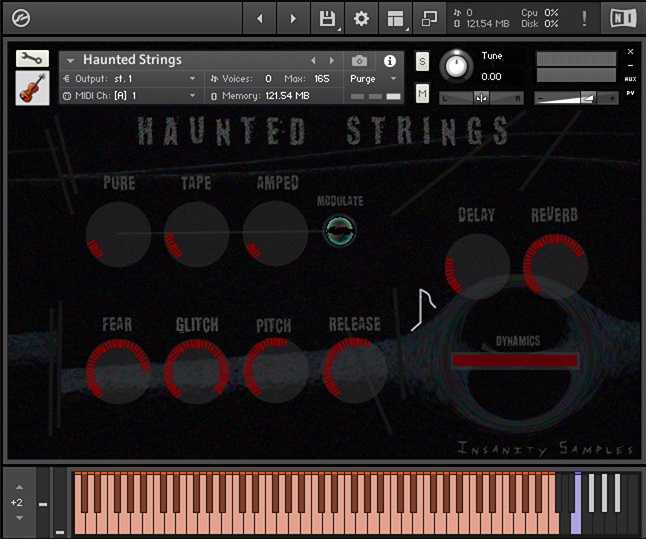The width and height of the screenshot is (646, 539).
Task: Click the DELAY knob
Action: click(477, 266)
